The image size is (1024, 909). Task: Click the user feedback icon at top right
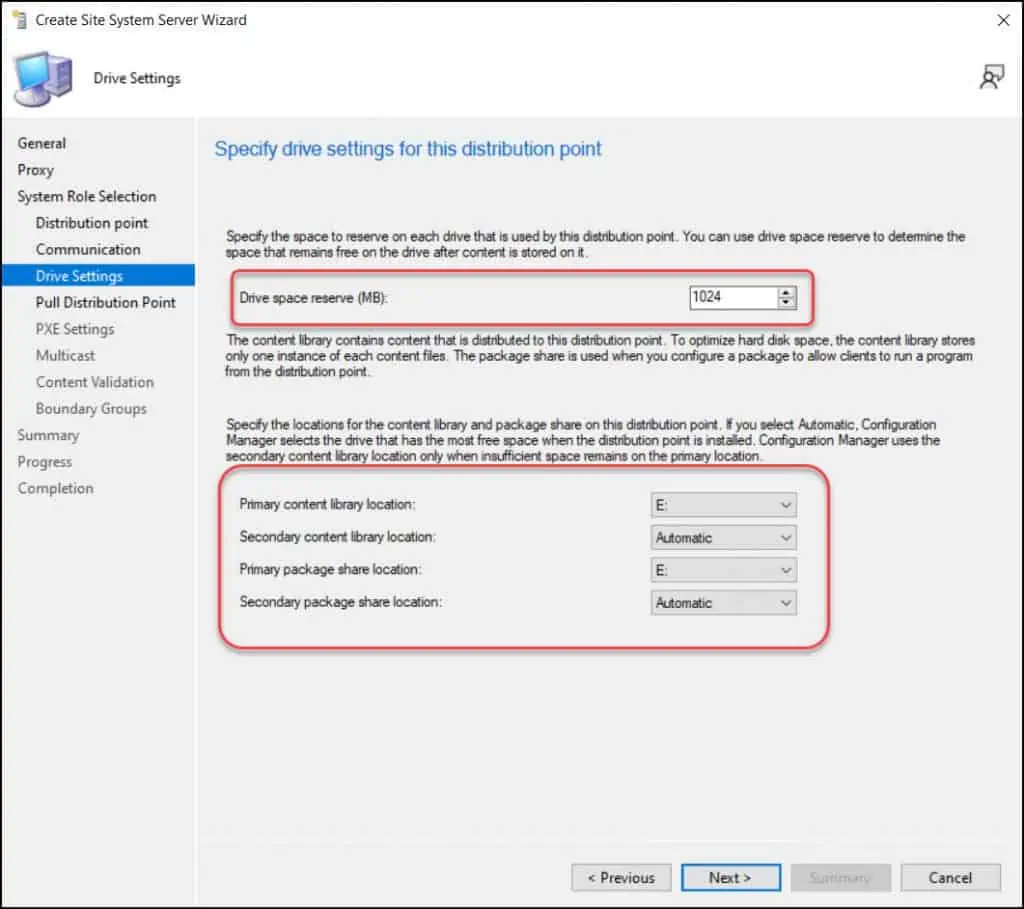click(991, 78)
